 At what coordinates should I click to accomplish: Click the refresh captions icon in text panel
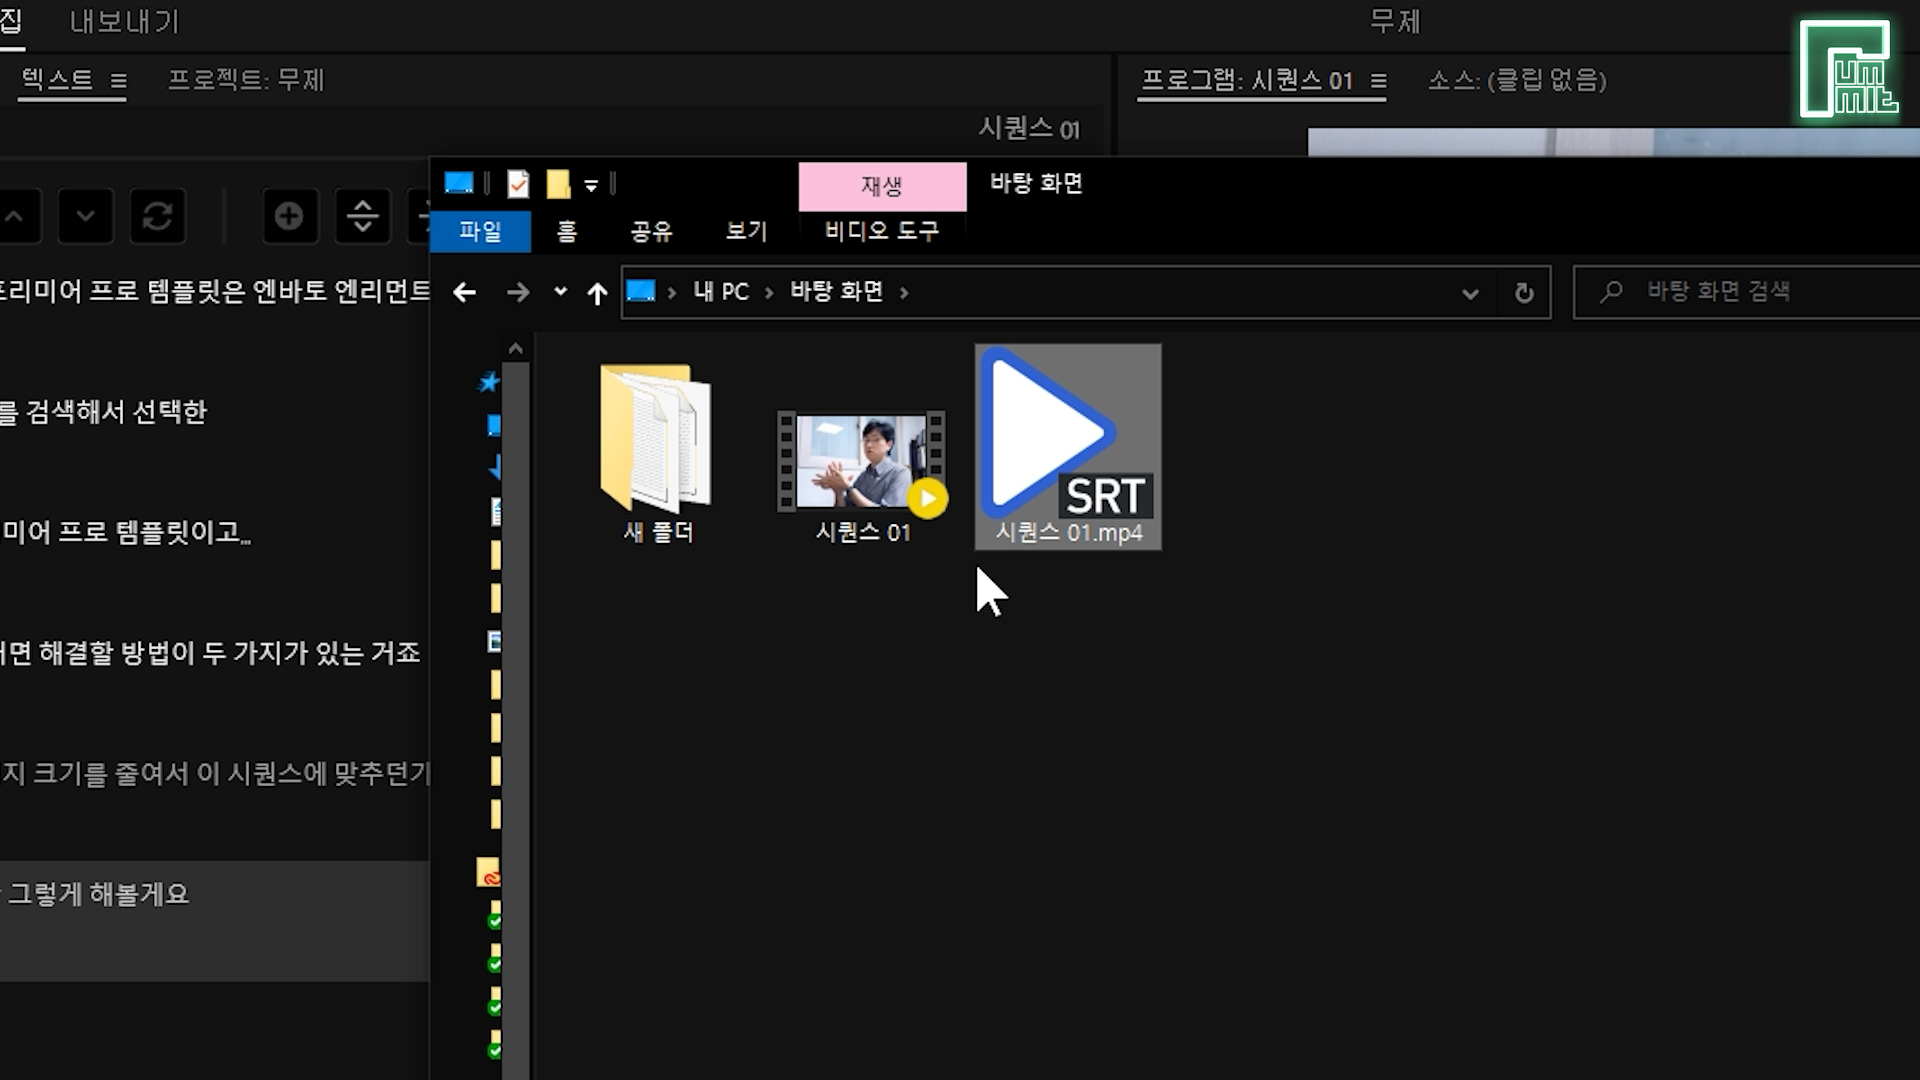pos(157,216)
